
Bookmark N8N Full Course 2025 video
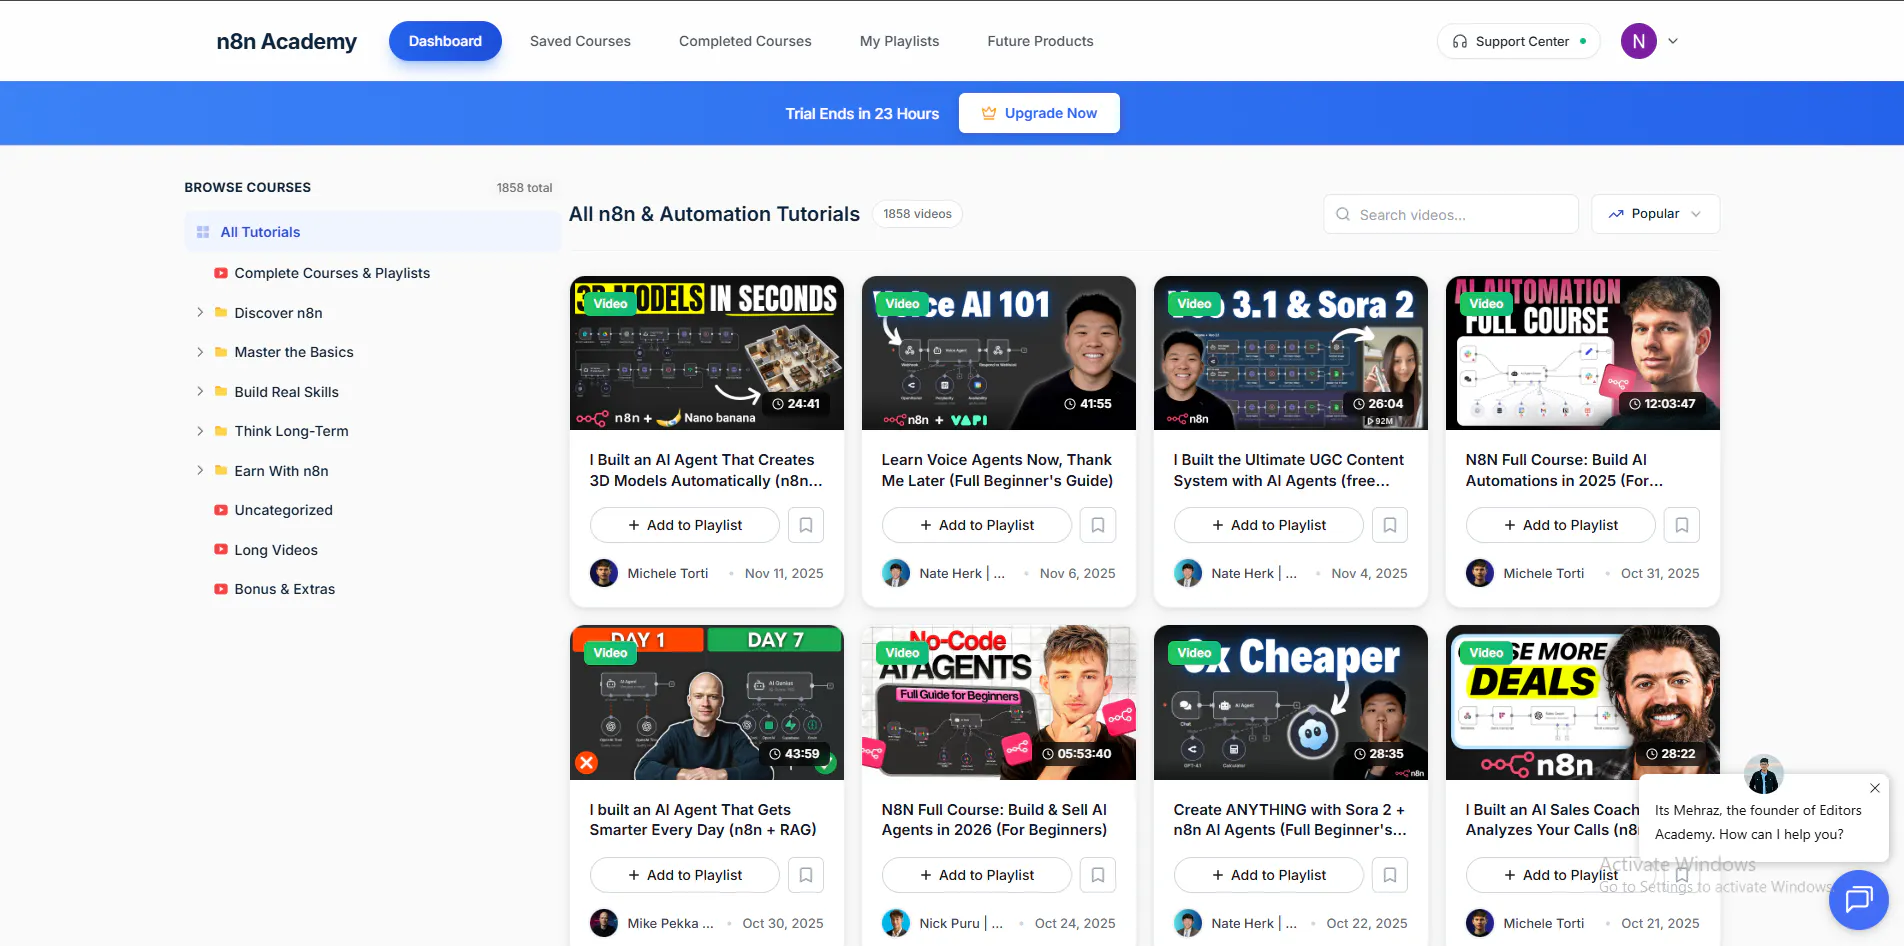[x=1682, y=525]
